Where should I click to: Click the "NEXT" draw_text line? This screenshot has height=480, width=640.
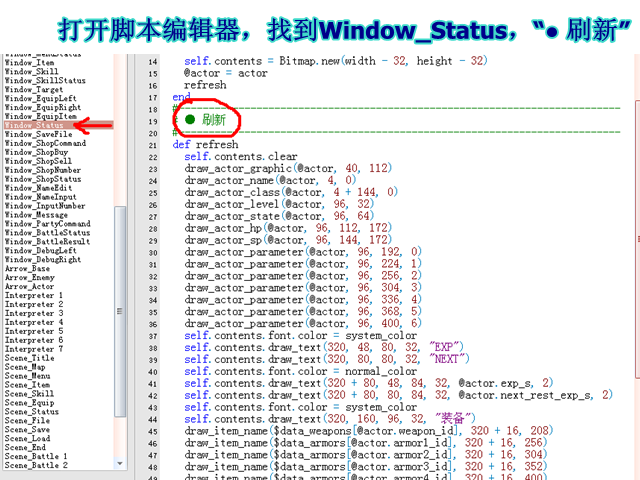click(x=327, y=360)
